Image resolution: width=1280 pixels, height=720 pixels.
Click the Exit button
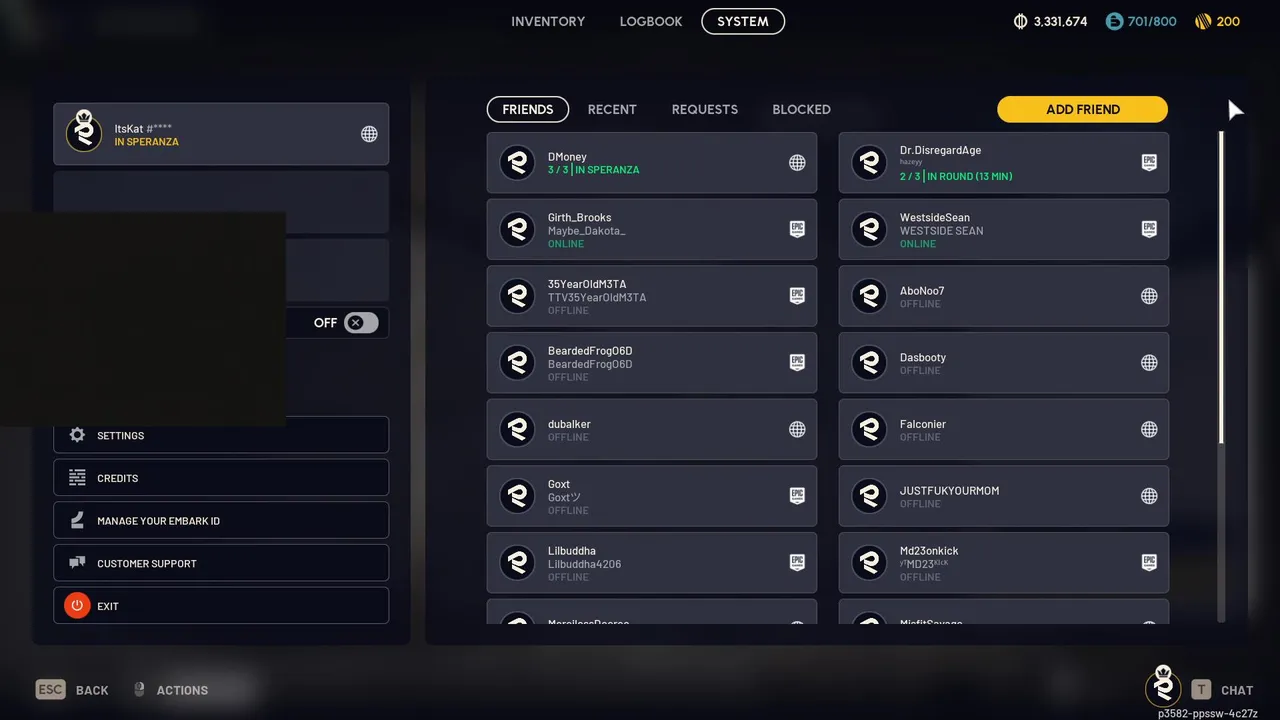[221, 606]
